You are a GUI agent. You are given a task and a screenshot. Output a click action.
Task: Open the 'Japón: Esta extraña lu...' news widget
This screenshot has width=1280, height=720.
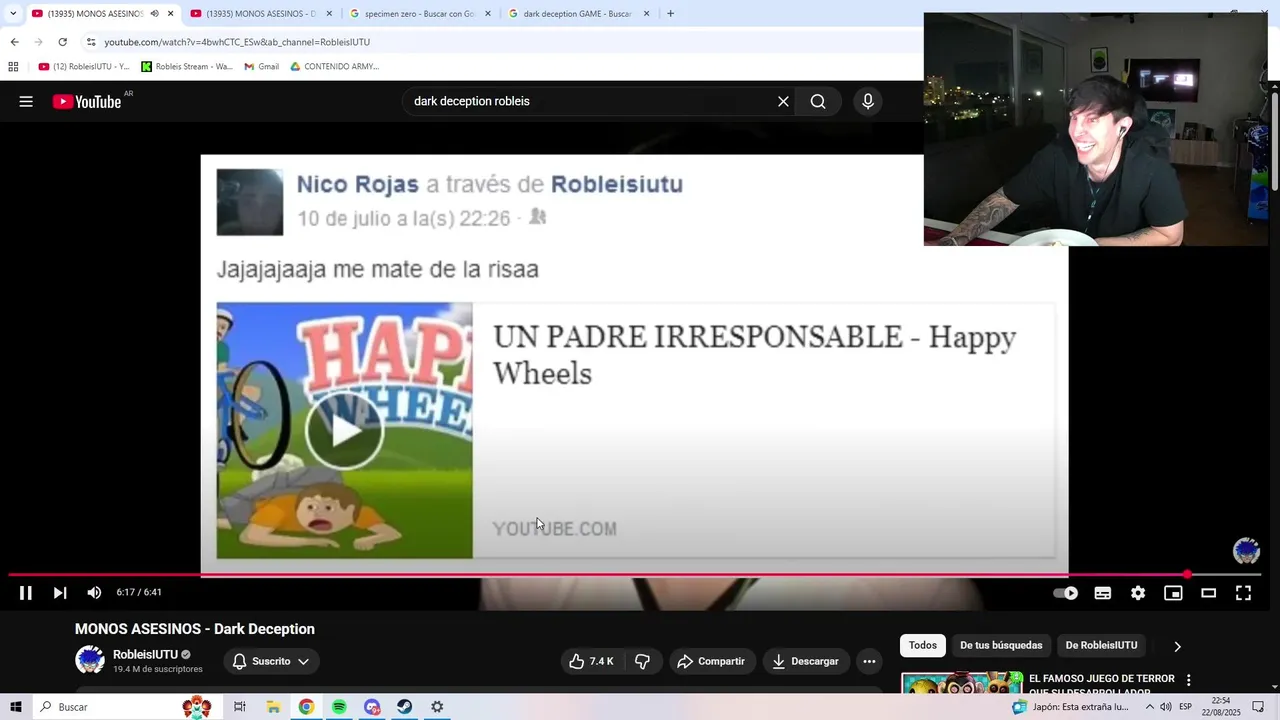(1070, 707)
